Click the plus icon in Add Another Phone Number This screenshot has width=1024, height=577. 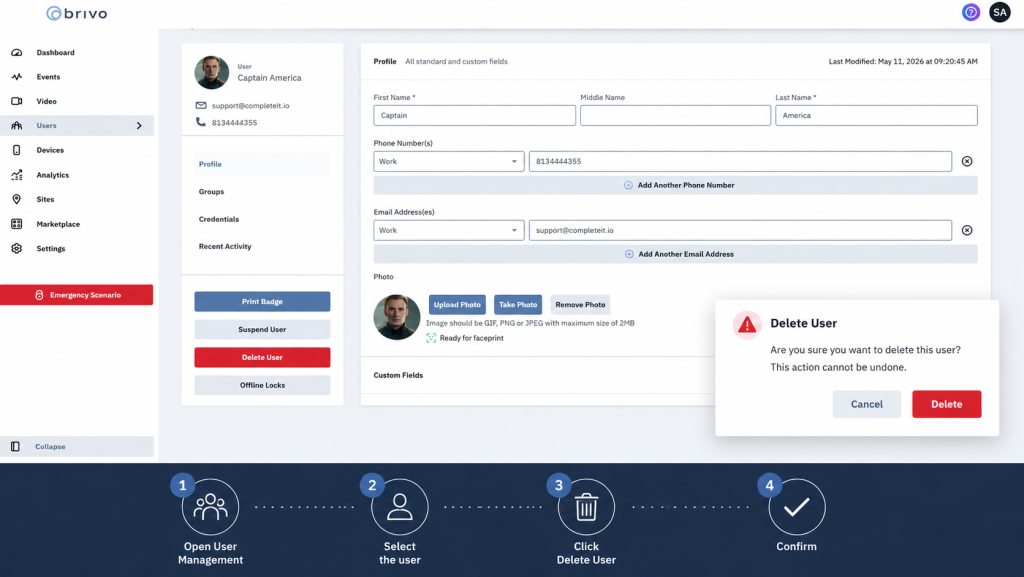[628, 185]
